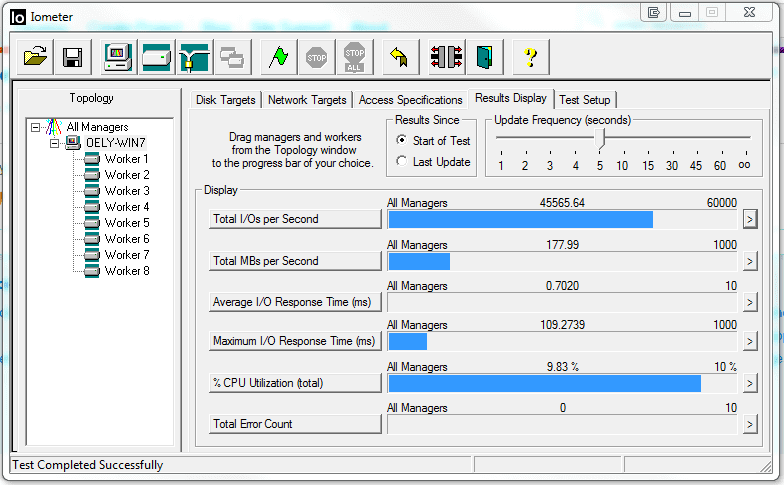
Task: Click duplicate selected worker icon
Action: pyautogui.click(x=232, y=57)
